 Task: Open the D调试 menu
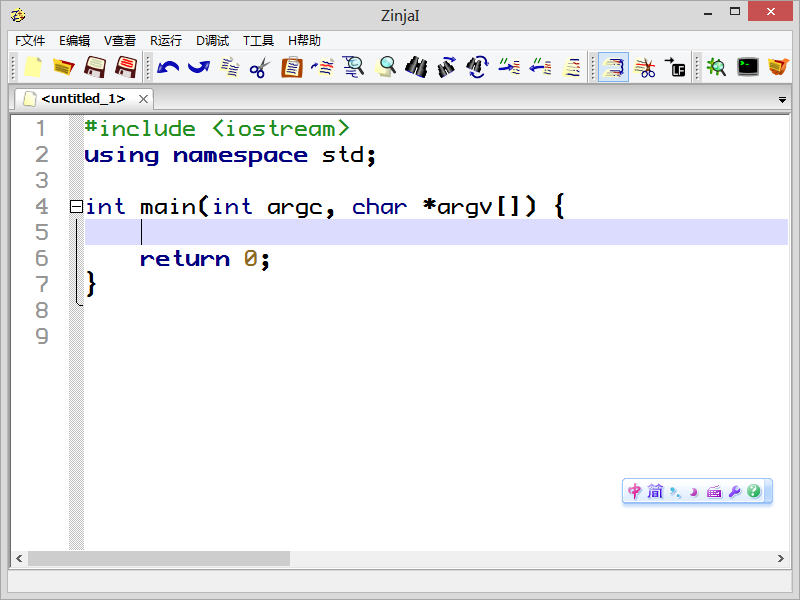coord(212,40)
